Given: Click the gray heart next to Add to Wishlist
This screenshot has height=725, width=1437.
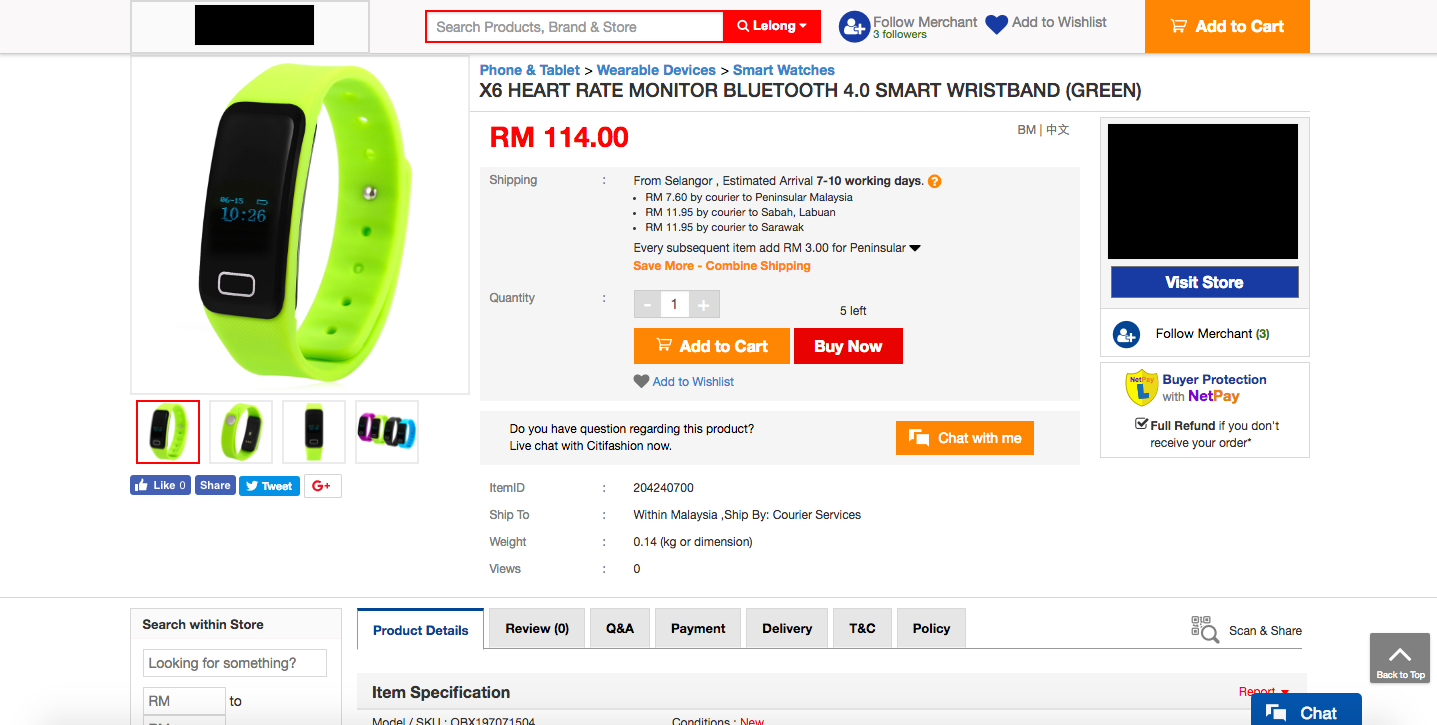Looking at the screenshot, I should click(x=641, y=381).
